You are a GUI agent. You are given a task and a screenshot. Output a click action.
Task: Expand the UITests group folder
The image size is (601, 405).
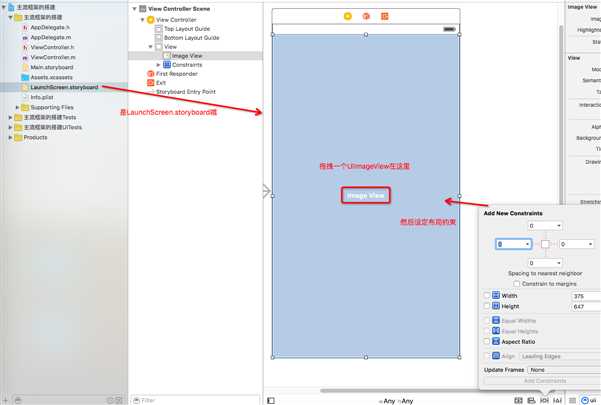click(10, 127)
